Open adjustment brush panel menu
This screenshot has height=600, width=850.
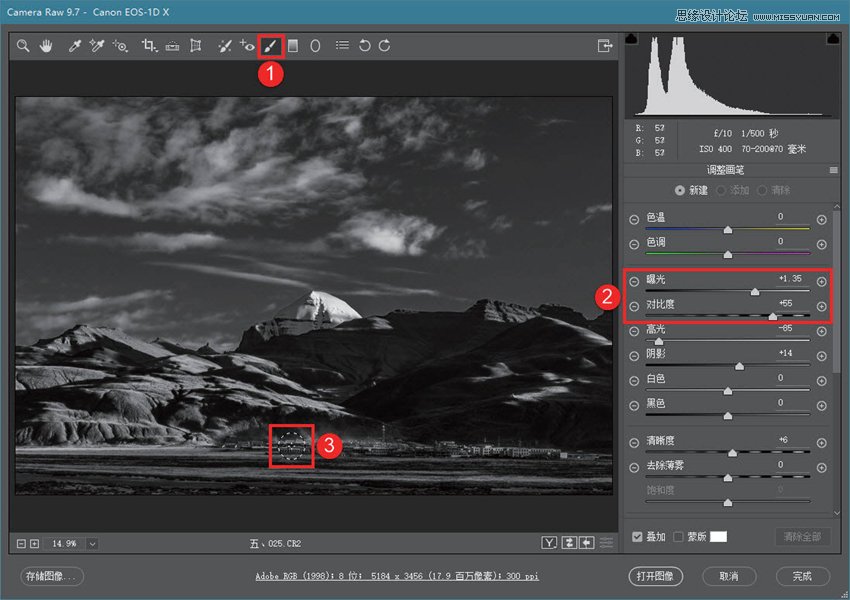click(x=834, y=170)
